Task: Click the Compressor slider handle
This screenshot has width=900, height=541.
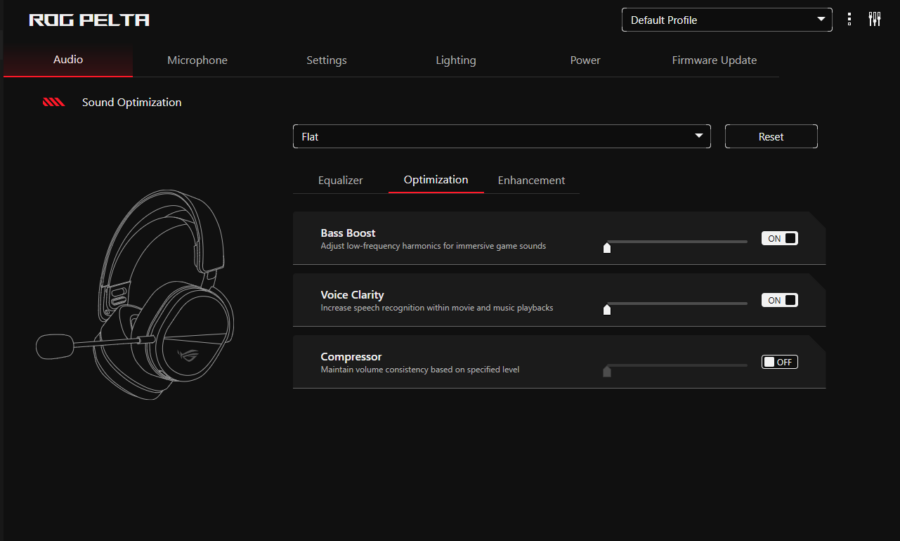Action: (x=607, y=372)
